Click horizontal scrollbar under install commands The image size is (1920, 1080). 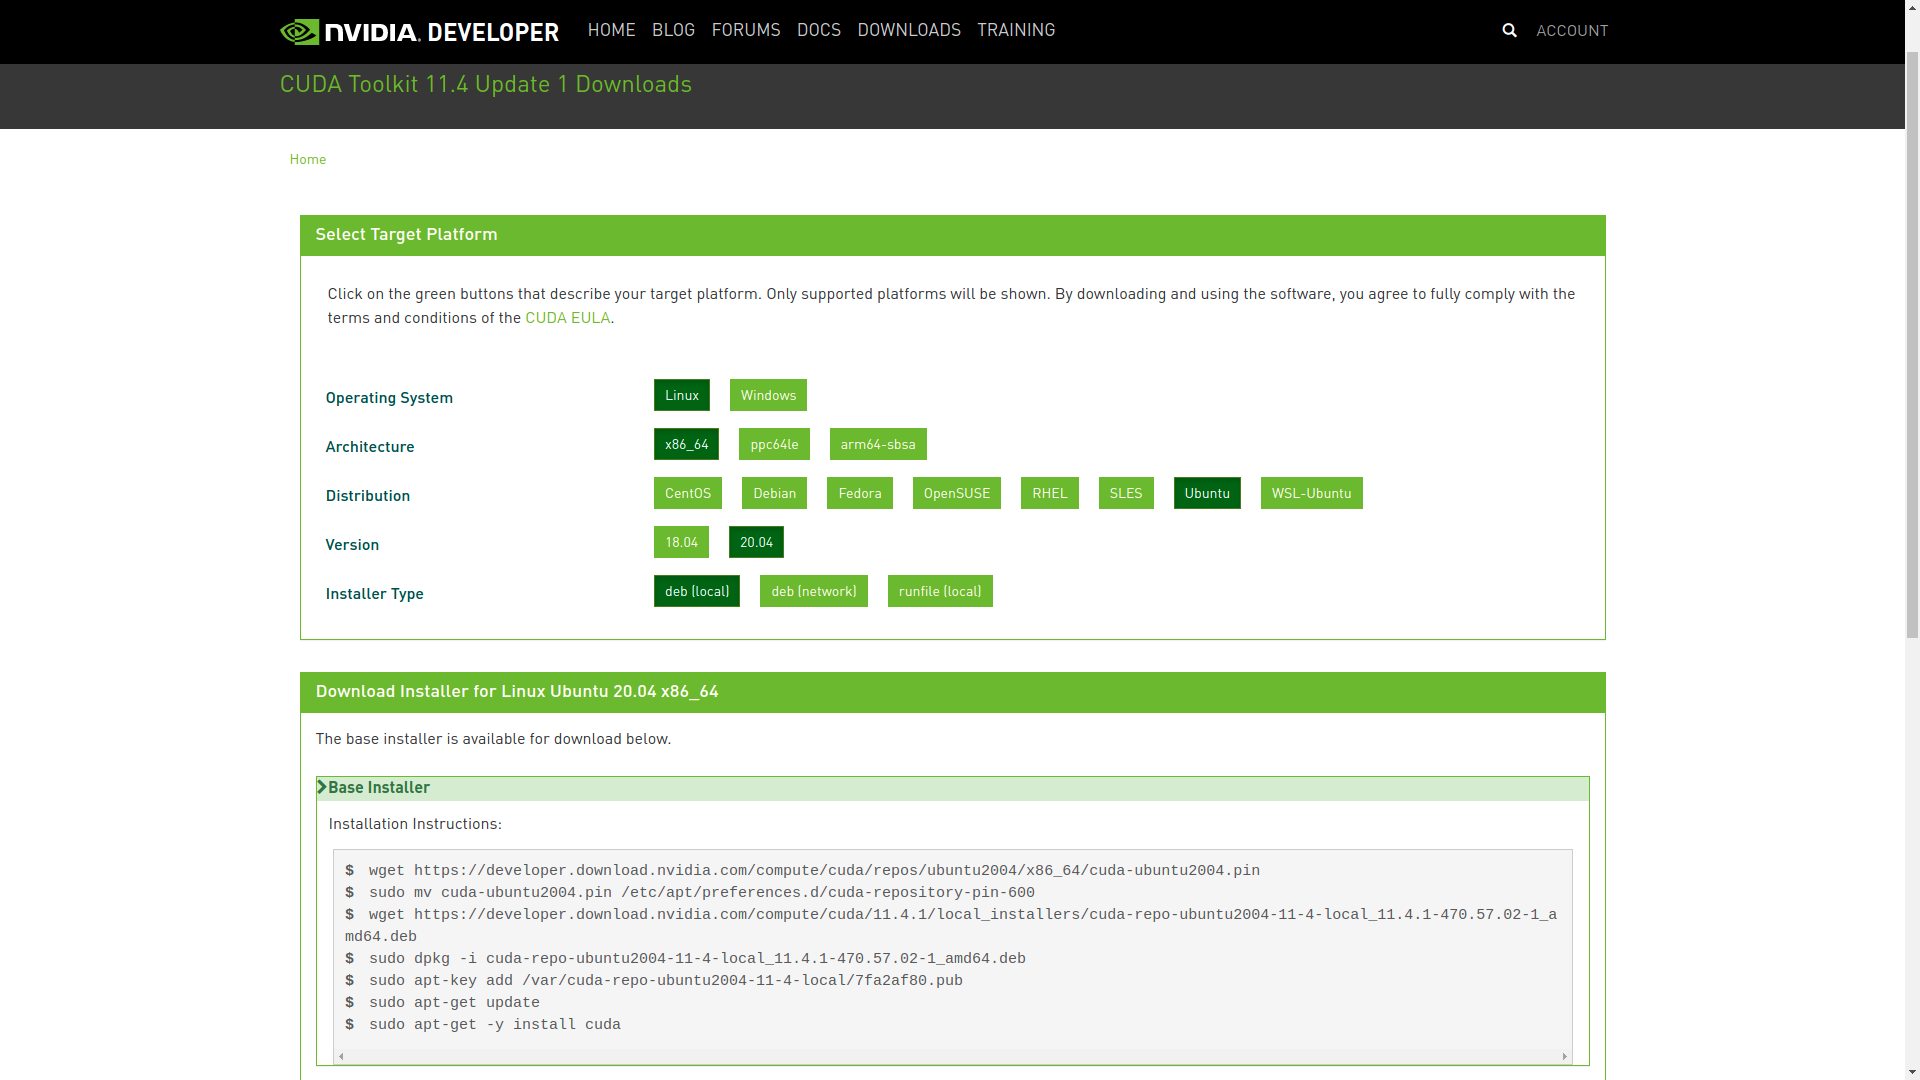950,1056
